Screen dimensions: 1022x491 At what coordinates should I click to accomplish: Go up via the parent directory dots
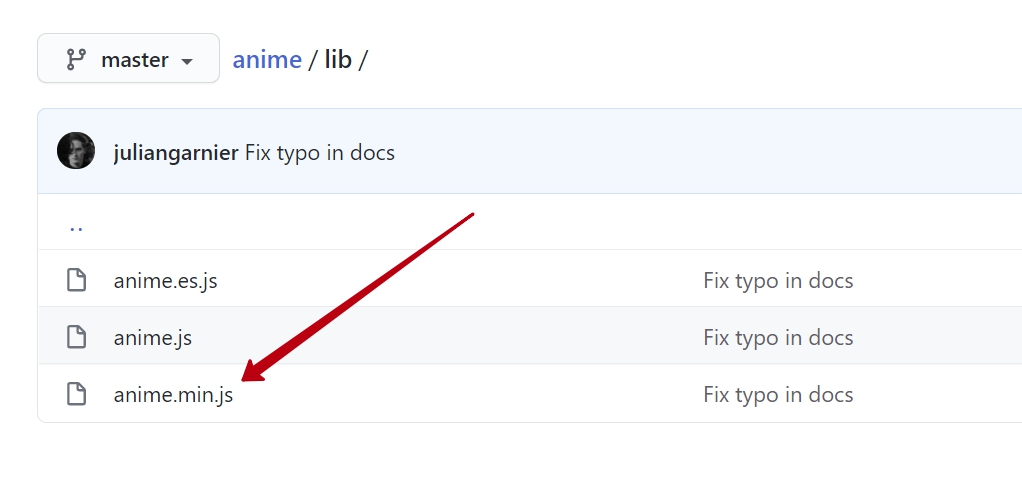pos(76,229)
